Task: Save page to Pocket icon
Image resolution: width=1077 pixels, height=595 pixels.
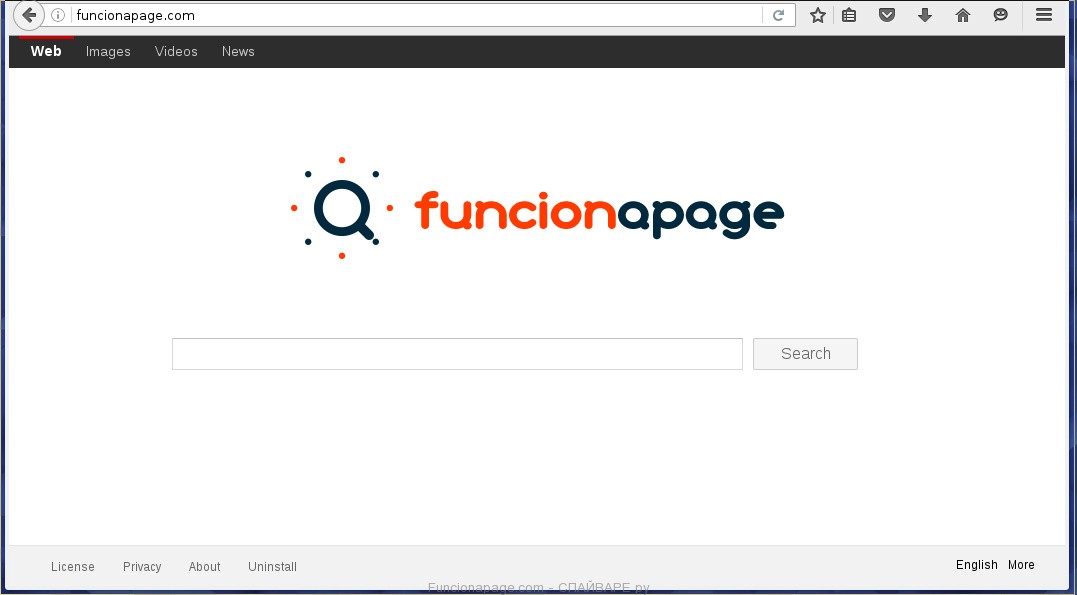Action: click(x=887, y=15)
